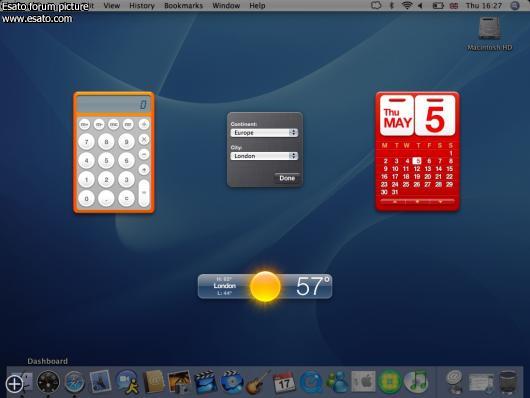Click day 31 in the calendar widget
This screenshot has width=530, height=398.
395,192
